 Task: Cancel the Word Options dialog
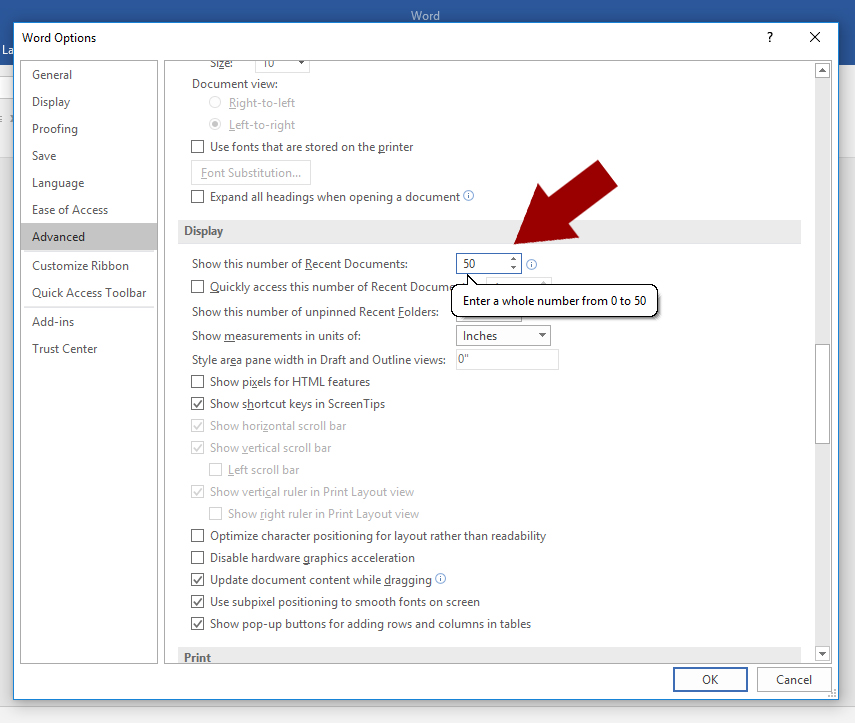click(x=794, y=679)
